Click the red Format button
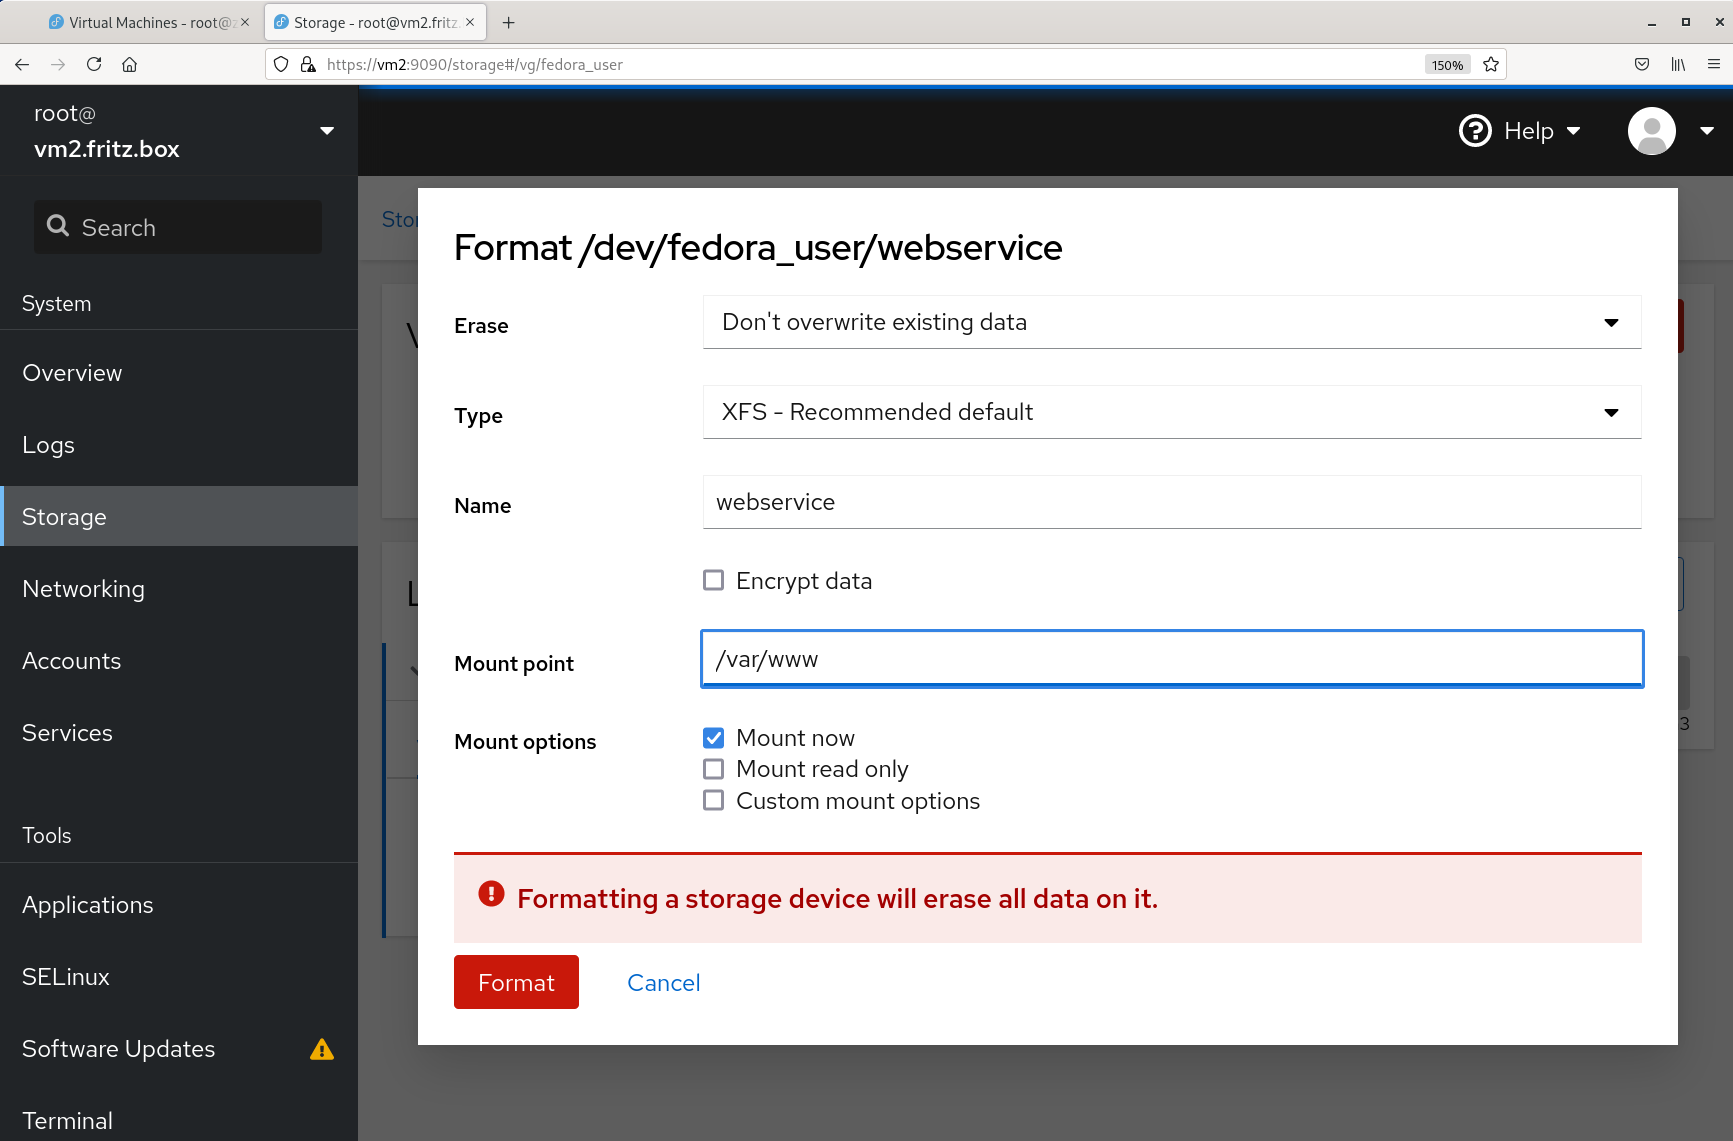The image size is (1733, 1141). point(516,982)
